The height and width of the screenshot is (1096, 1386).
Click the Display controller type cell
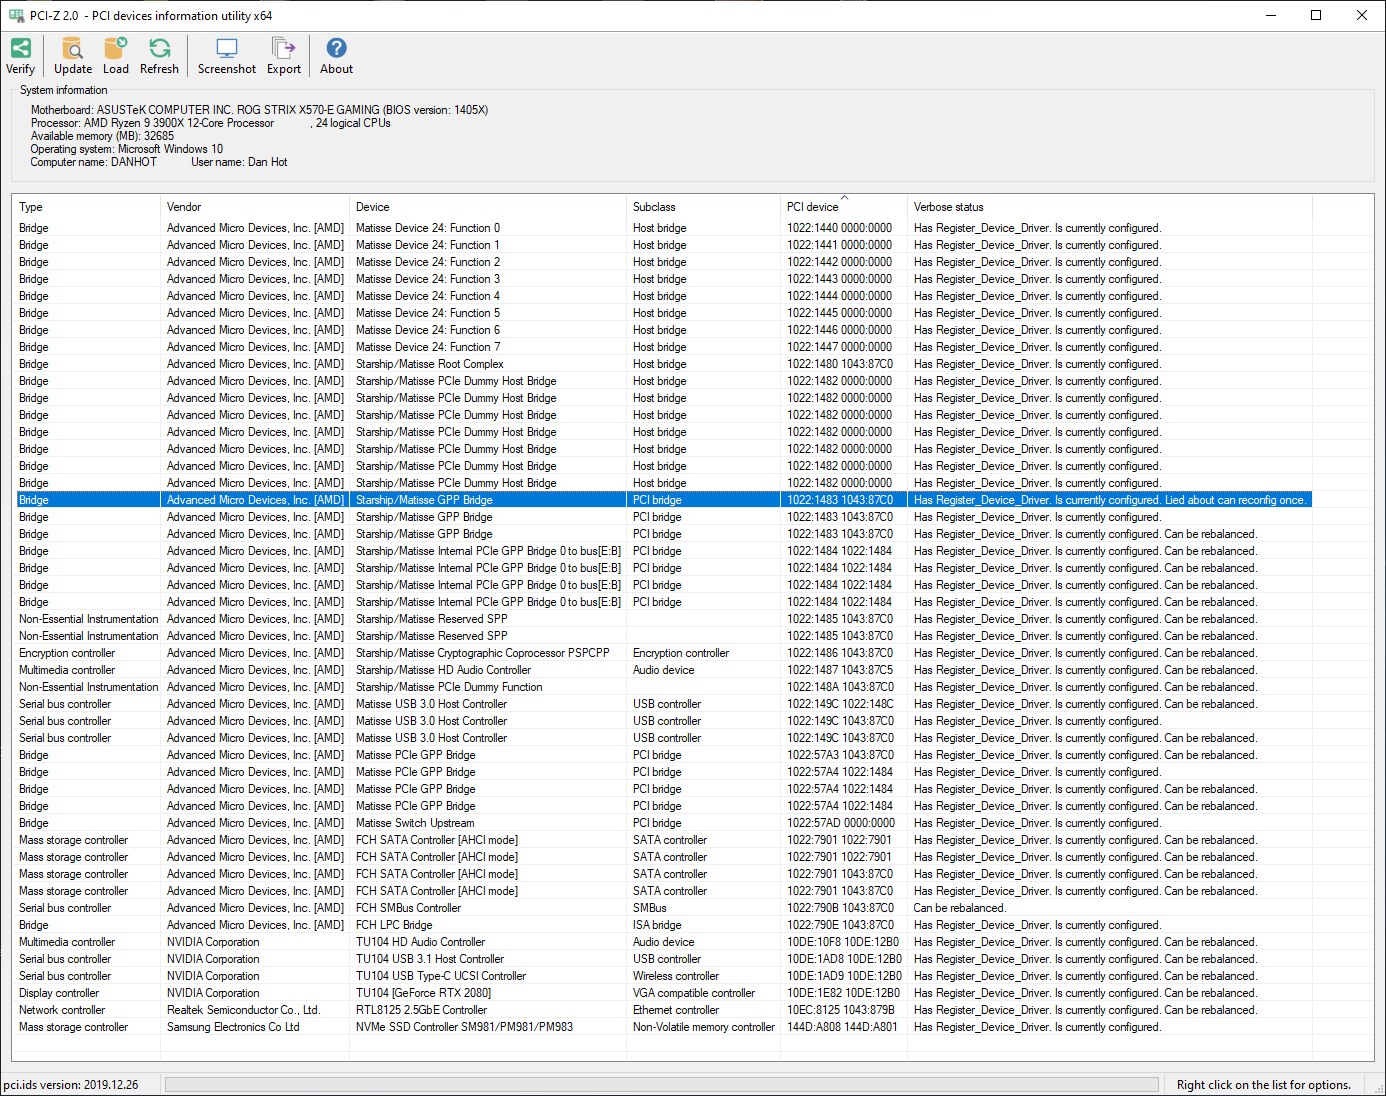(59, 993)
